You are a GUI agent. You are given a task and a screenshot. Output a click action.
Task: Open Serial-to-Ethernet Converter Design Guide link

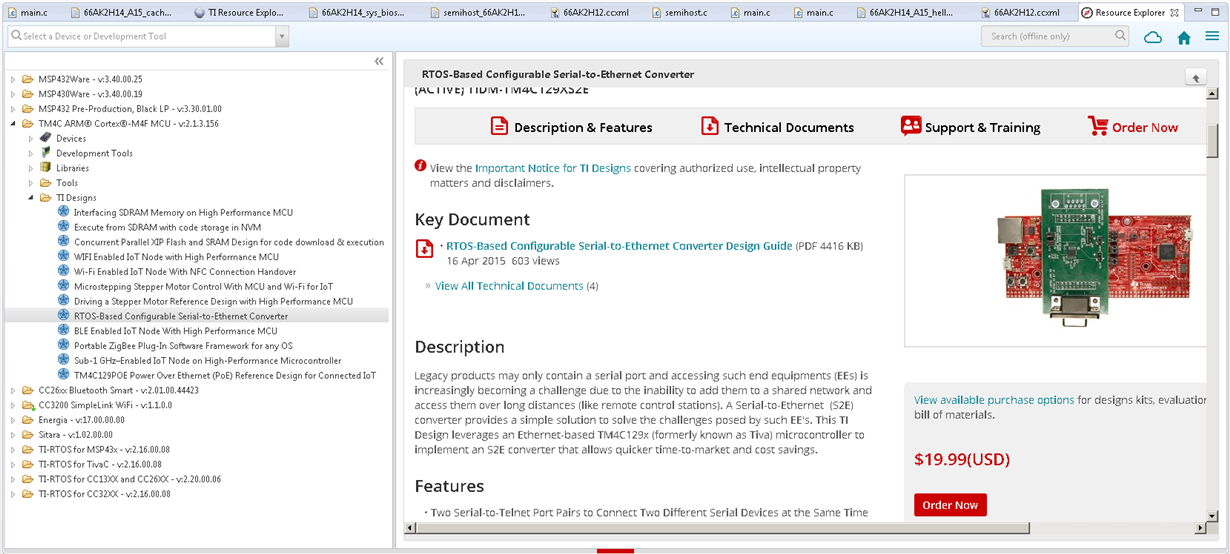coord(619,245)
